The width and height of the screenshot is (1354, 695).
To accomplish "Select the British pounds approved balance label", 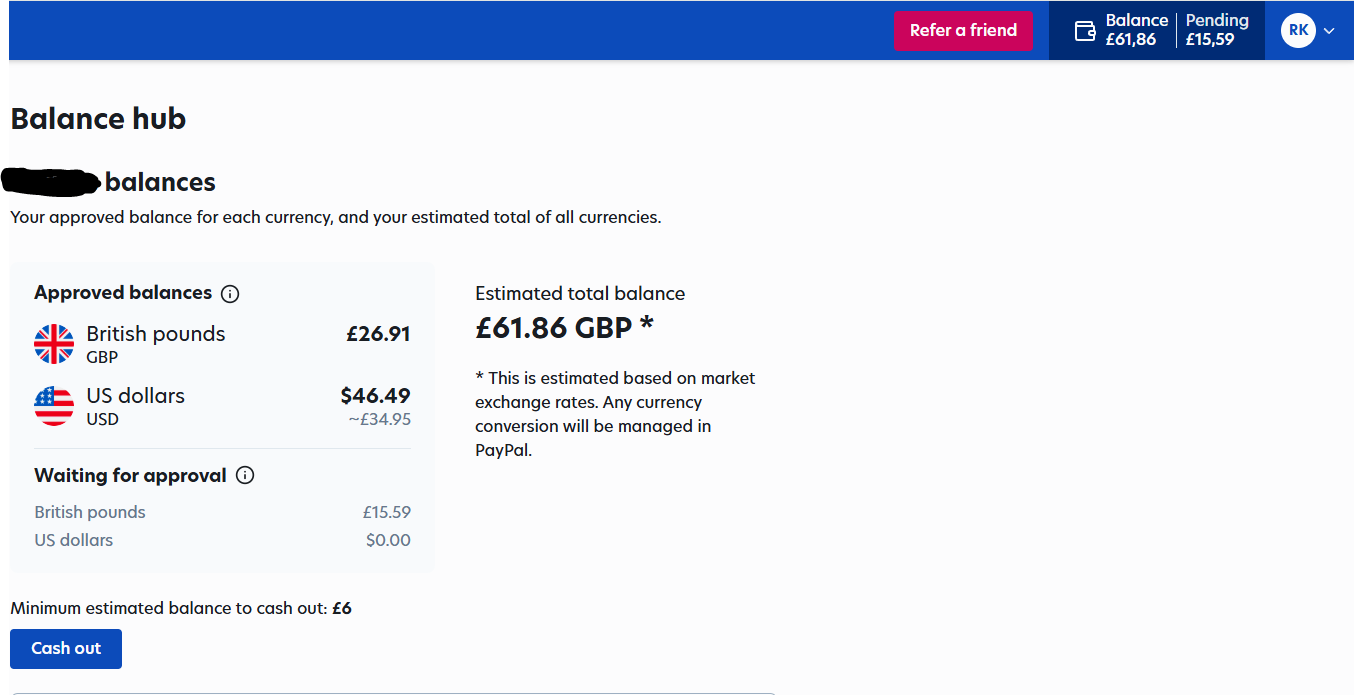I will pyautogui.click(x=155, y=334).
